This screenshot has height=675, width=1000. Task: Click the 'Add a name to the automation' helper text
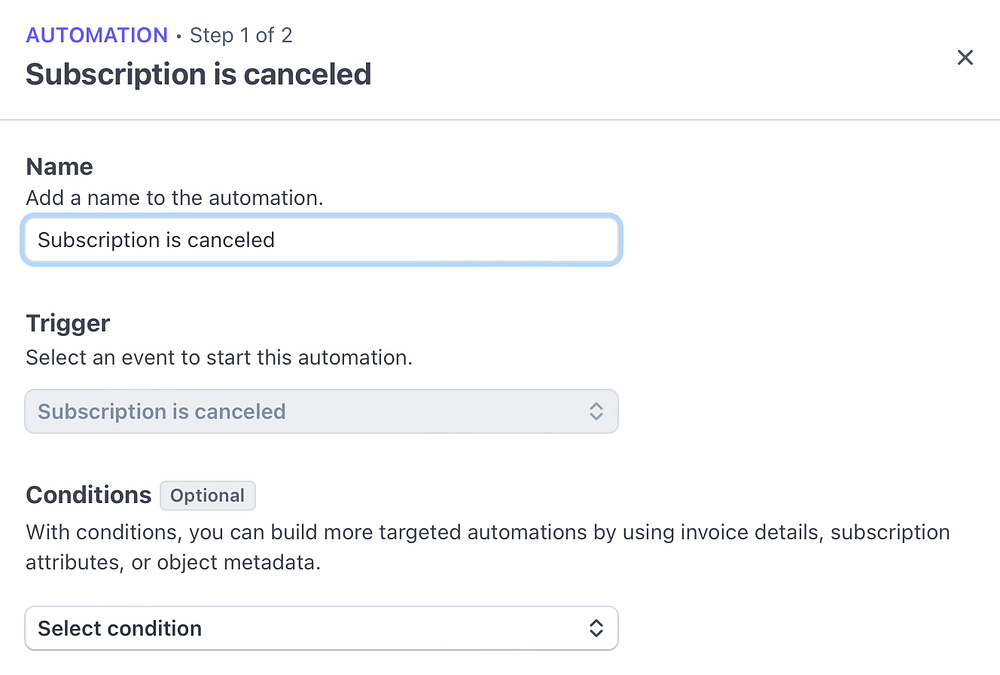pyautogui.click(x=174, y=198)
